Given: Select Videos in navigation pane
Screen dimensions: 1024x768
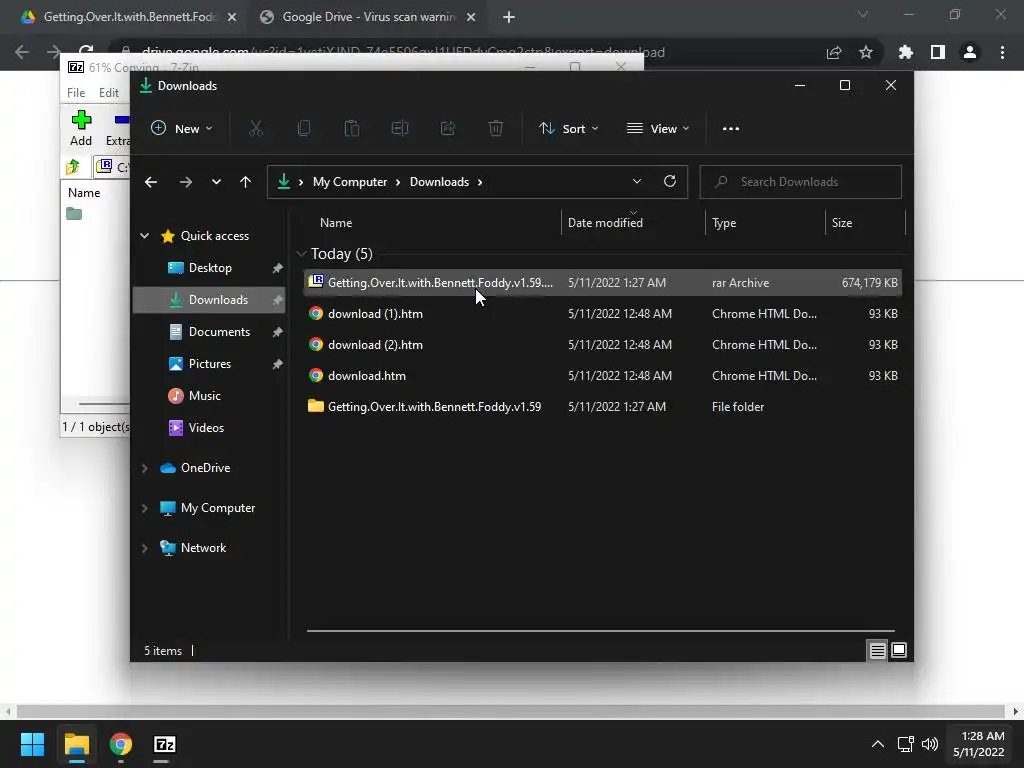Looking at the screenshot, I should coord(210,428).
